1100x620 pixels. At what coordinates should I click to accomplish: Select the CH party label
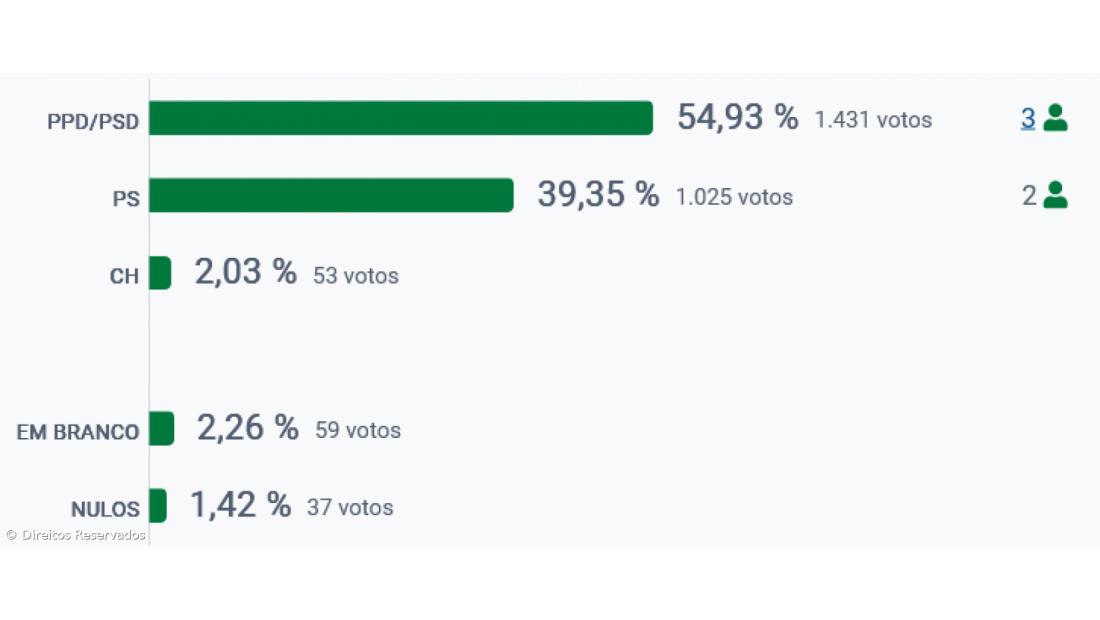[124, 277]
